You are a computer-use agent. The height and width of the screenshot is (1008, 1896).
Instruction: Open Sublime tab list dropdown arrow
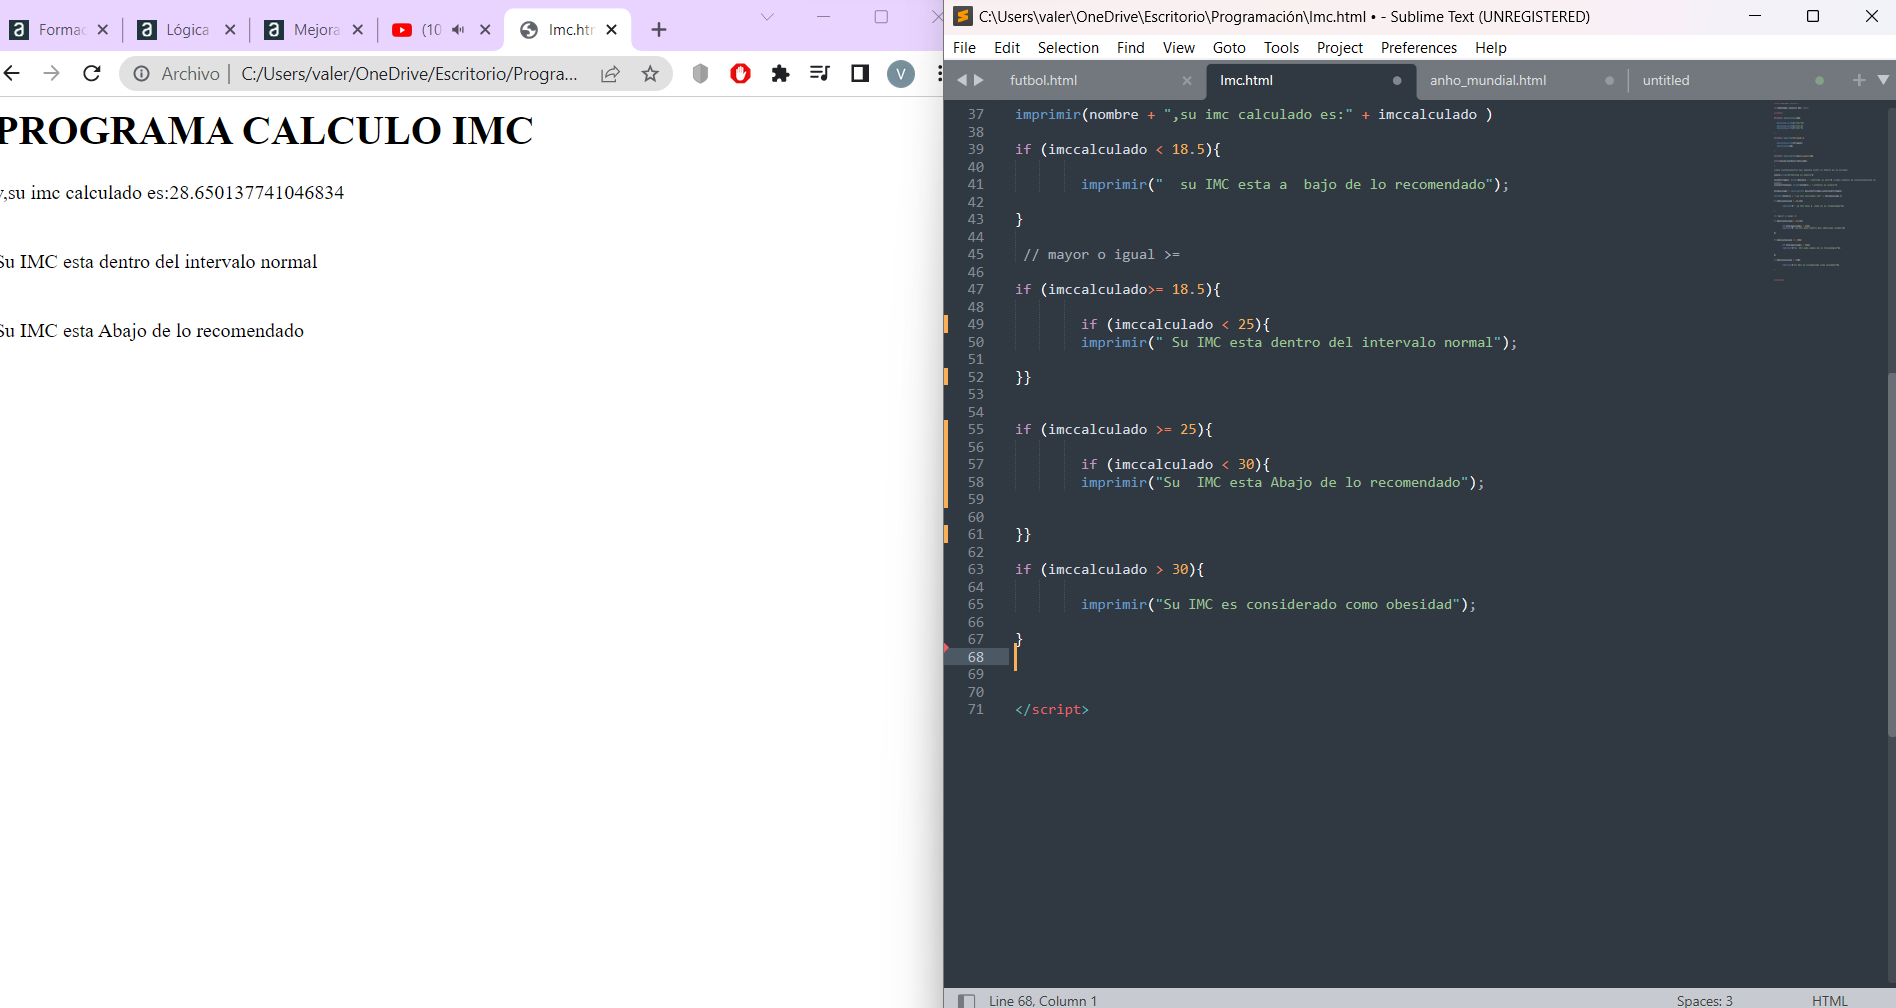[x=1883, y=80]
